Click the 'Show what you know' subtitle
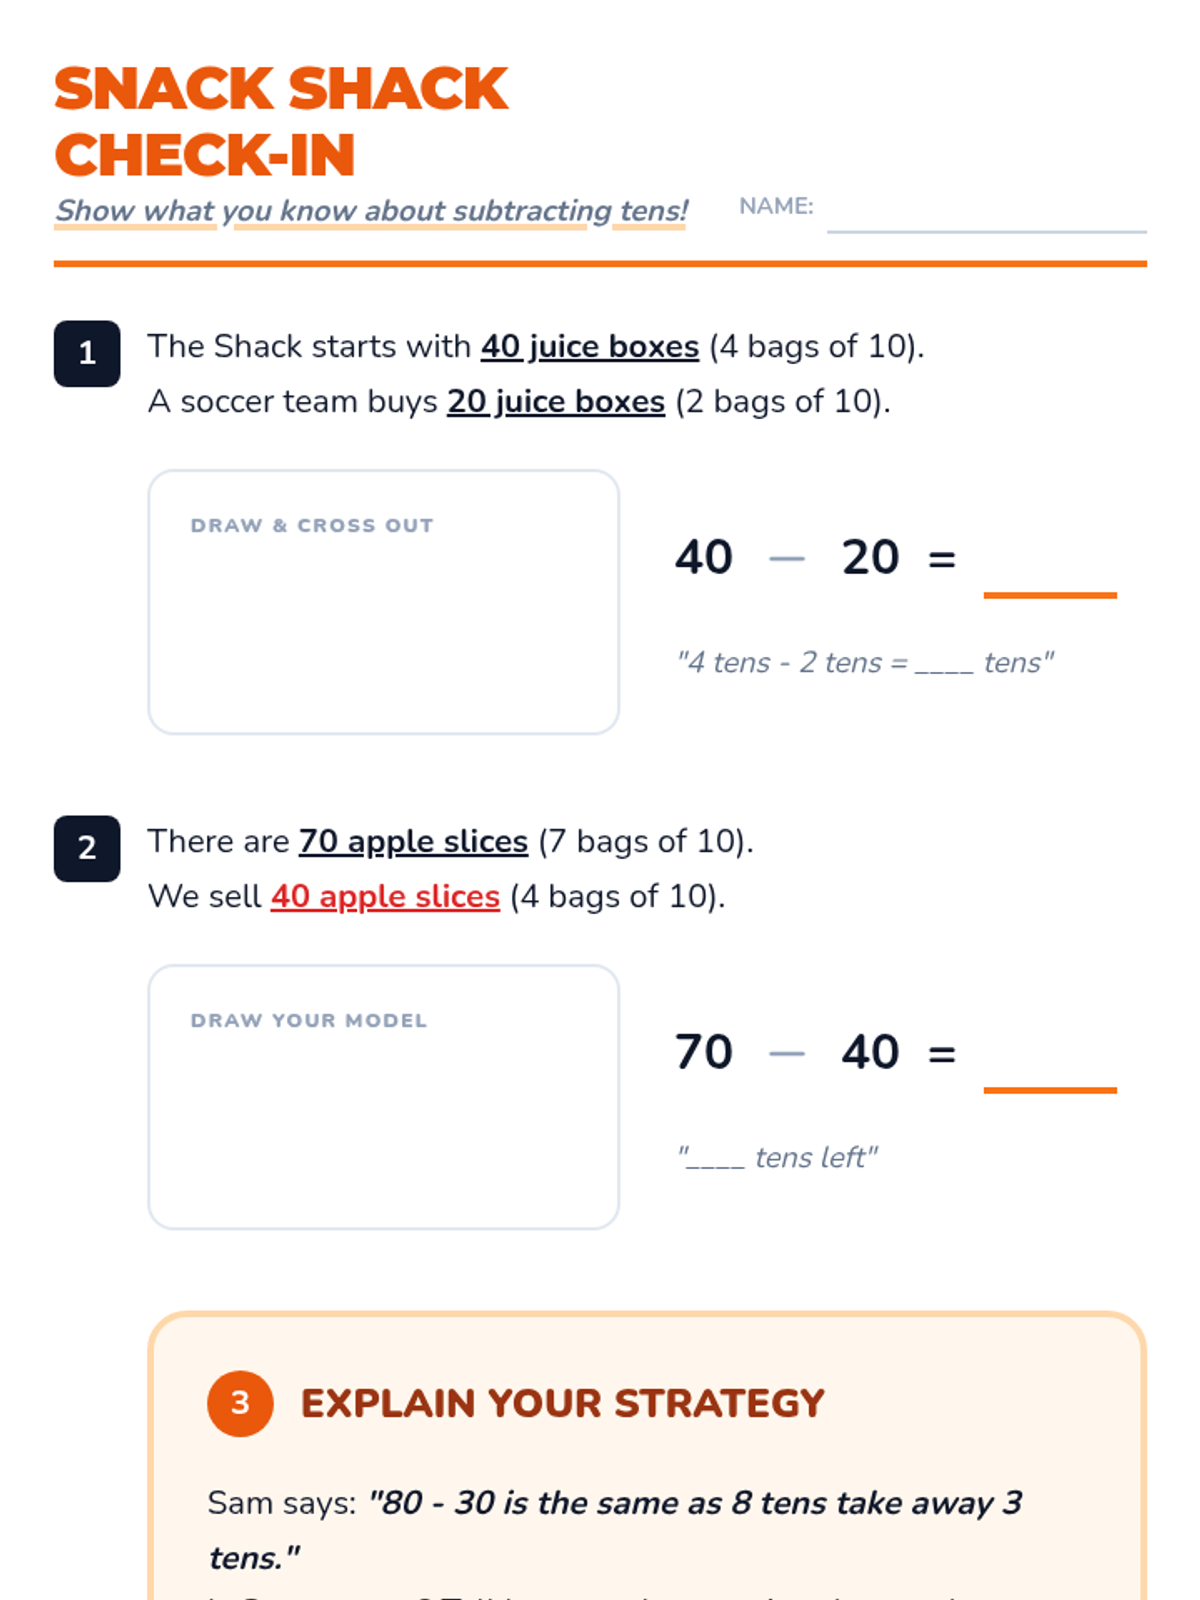 tap(371, 211)
